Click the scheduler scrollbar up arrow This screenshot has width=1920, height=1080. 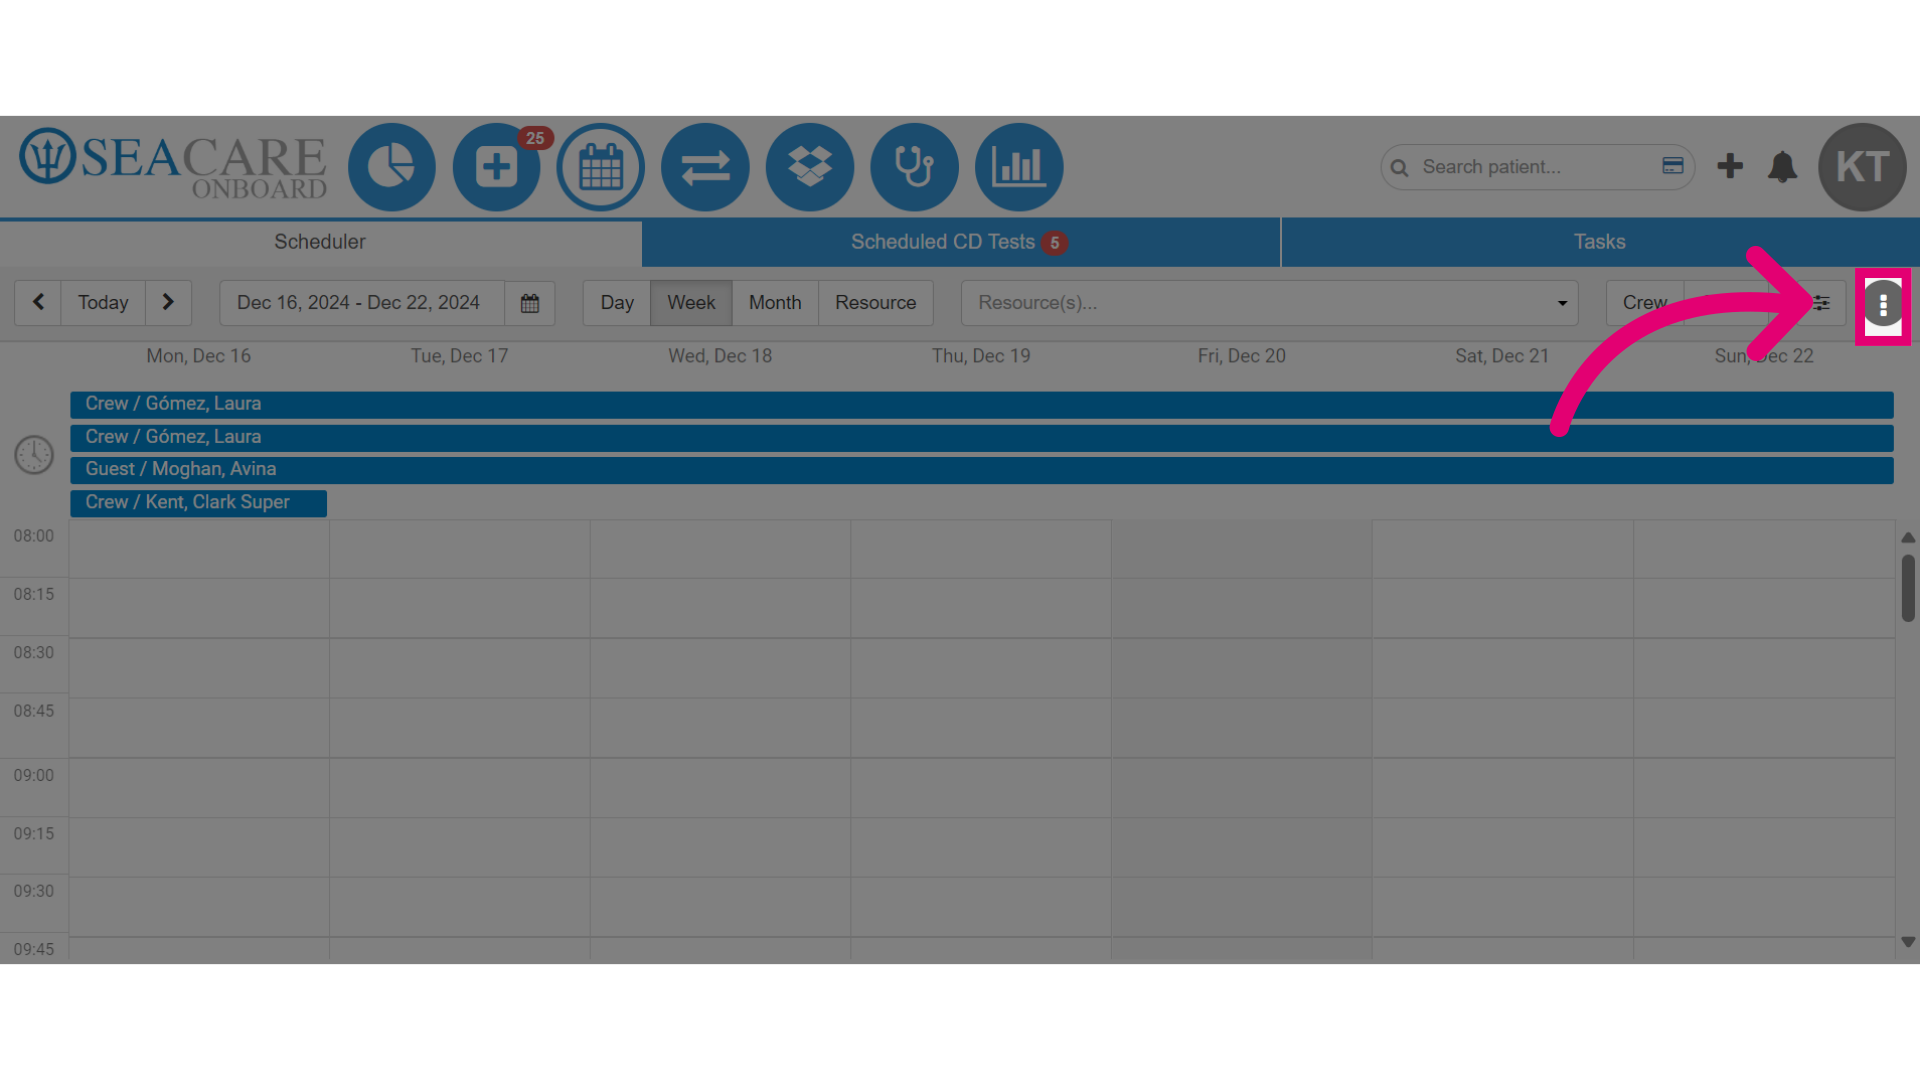pos(1908,538)
